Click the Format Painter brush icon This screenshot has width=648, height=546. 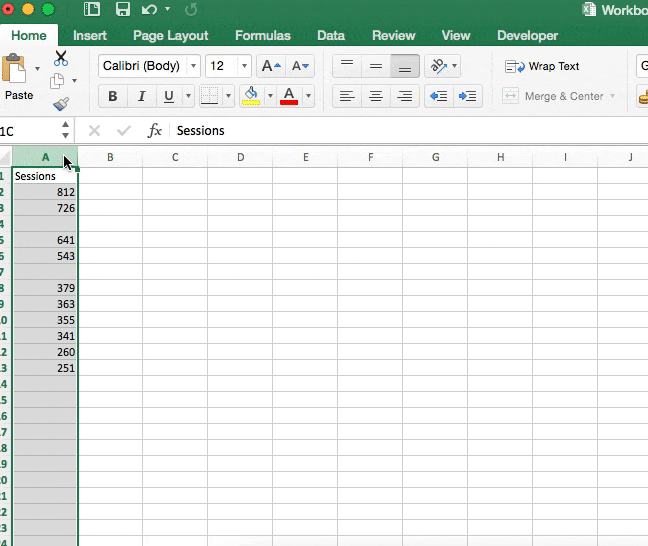point(61,103)
